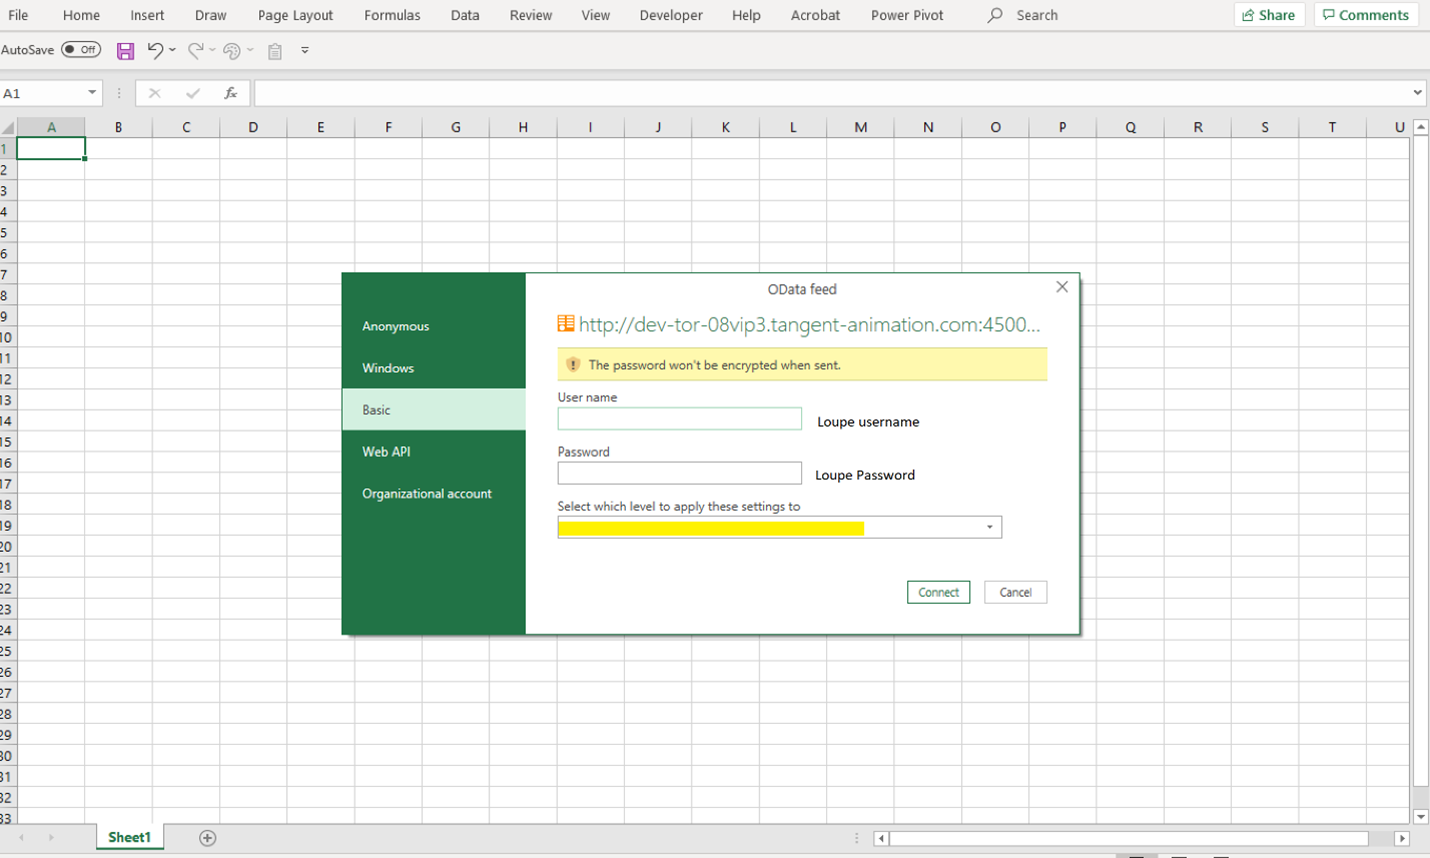Click the User name input field
1430x858 pixels.
click(x=680, y=419)
